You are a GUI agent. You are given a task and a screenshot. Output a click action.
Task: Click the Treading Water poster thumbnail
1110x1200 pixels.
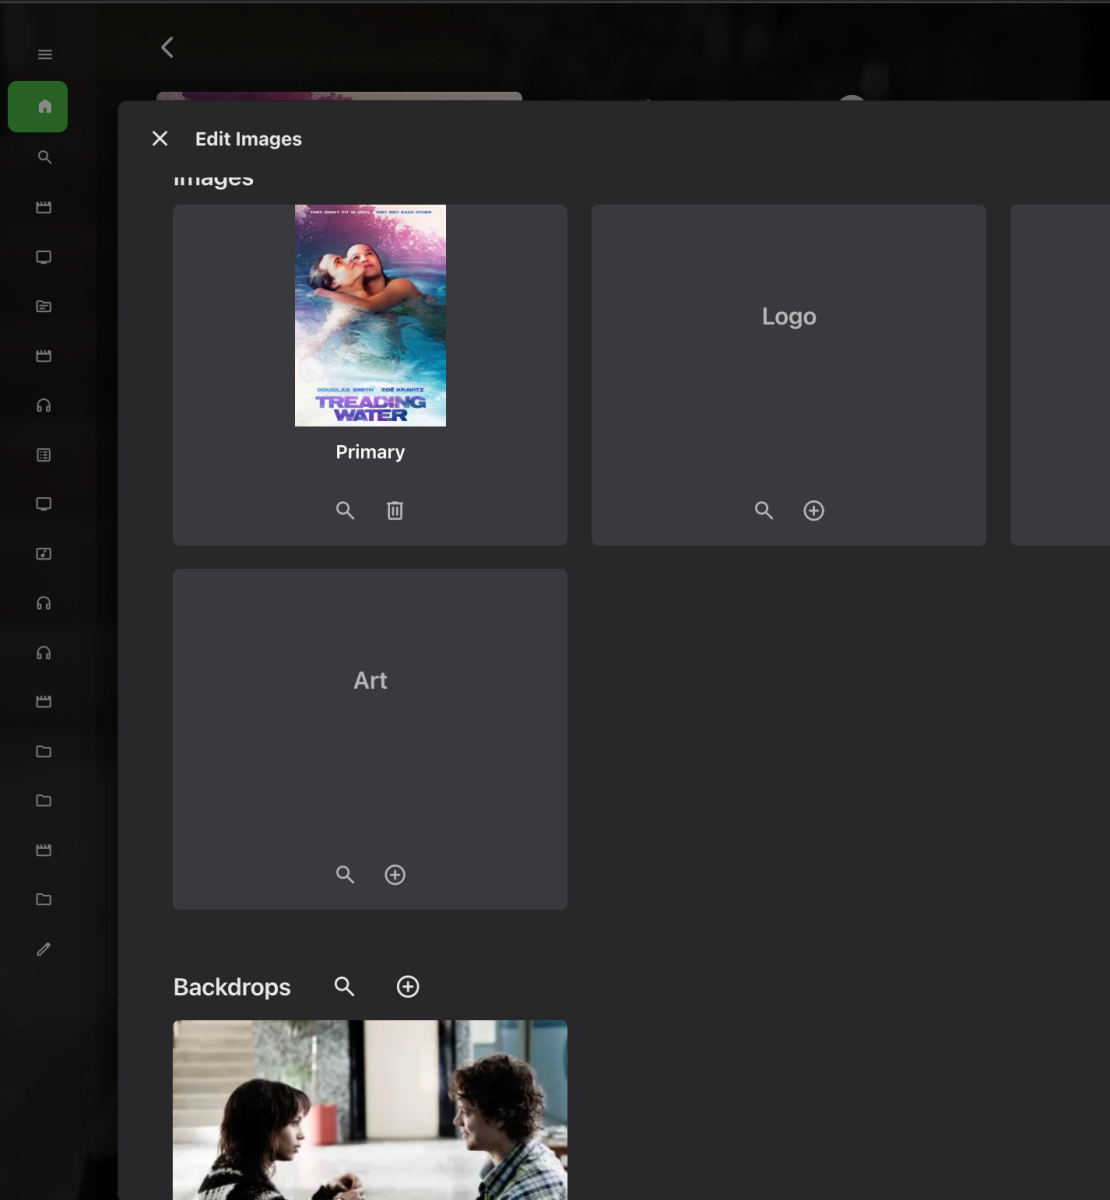(370, 316)
